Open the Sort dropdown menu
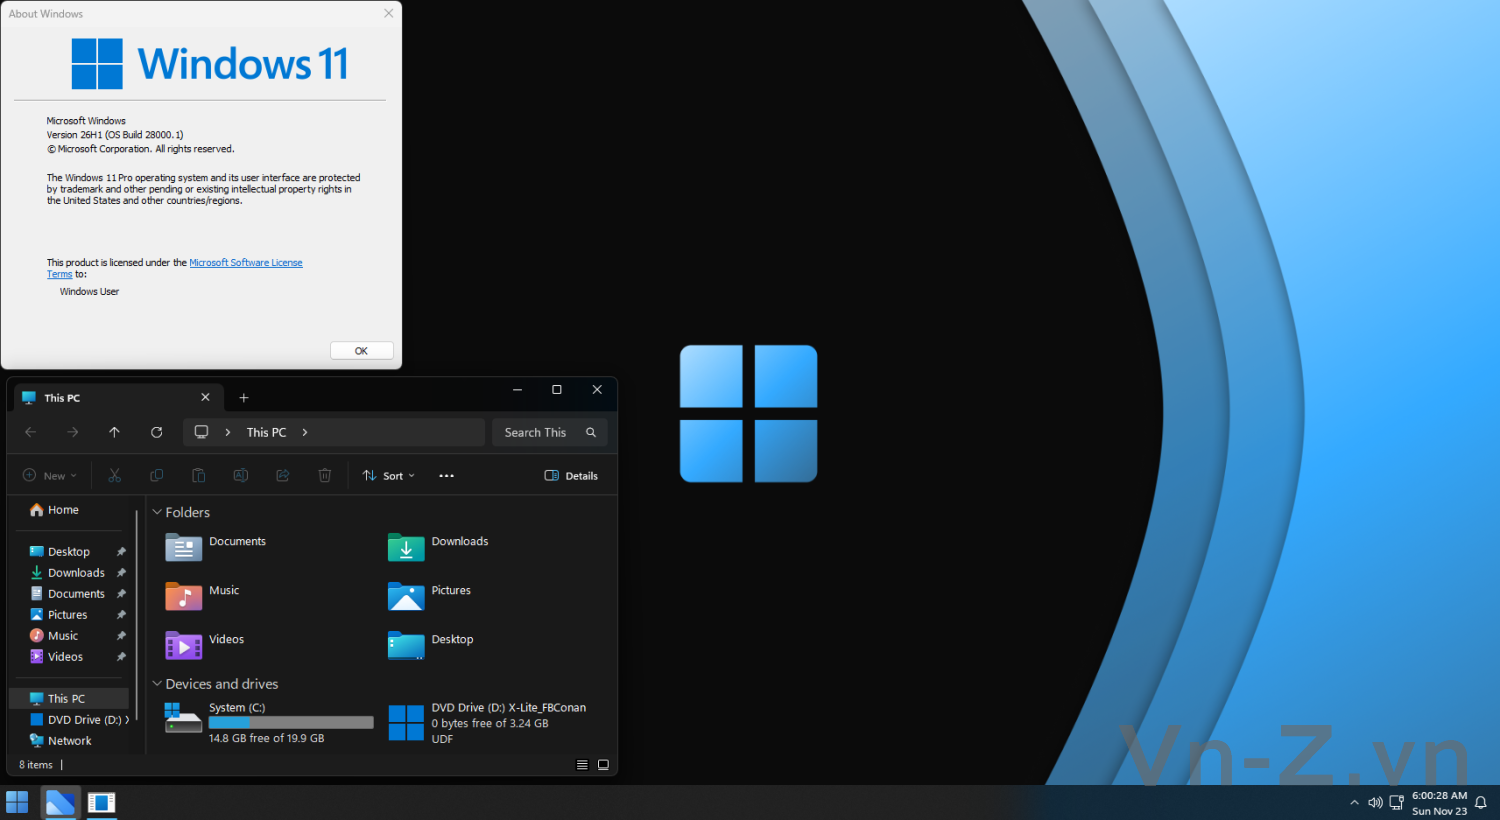 [x=388, y=476]
